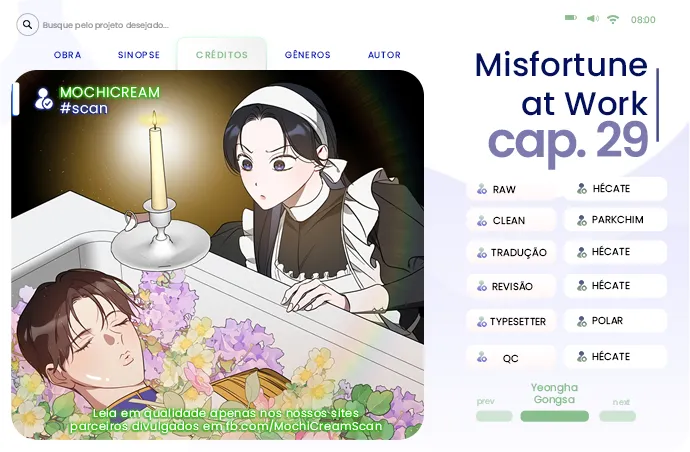Click the Misfortune at Work cover image

[x=217, y=255]
